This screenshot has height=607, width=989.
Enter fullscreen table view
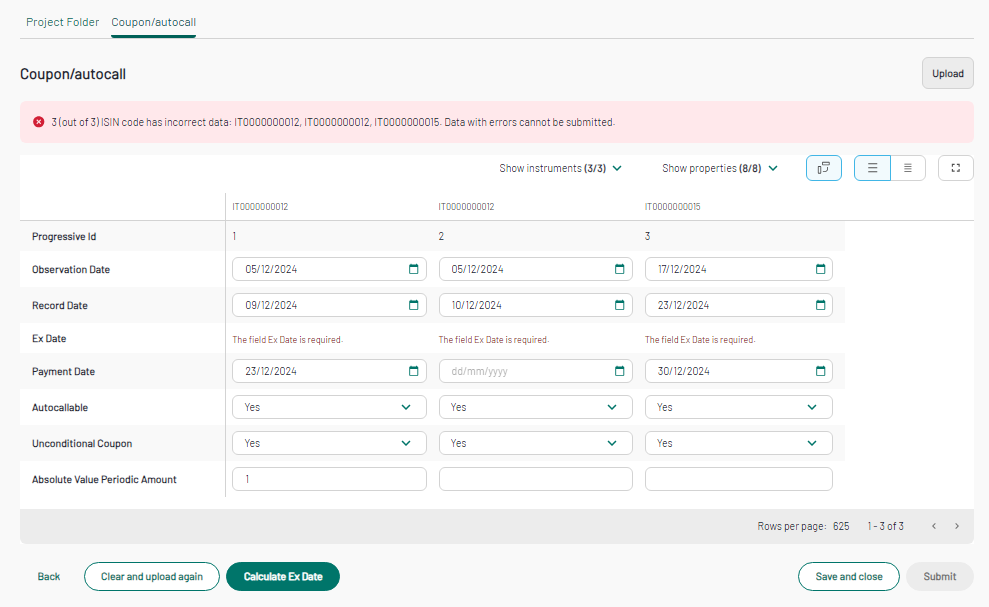click(956, 168)
